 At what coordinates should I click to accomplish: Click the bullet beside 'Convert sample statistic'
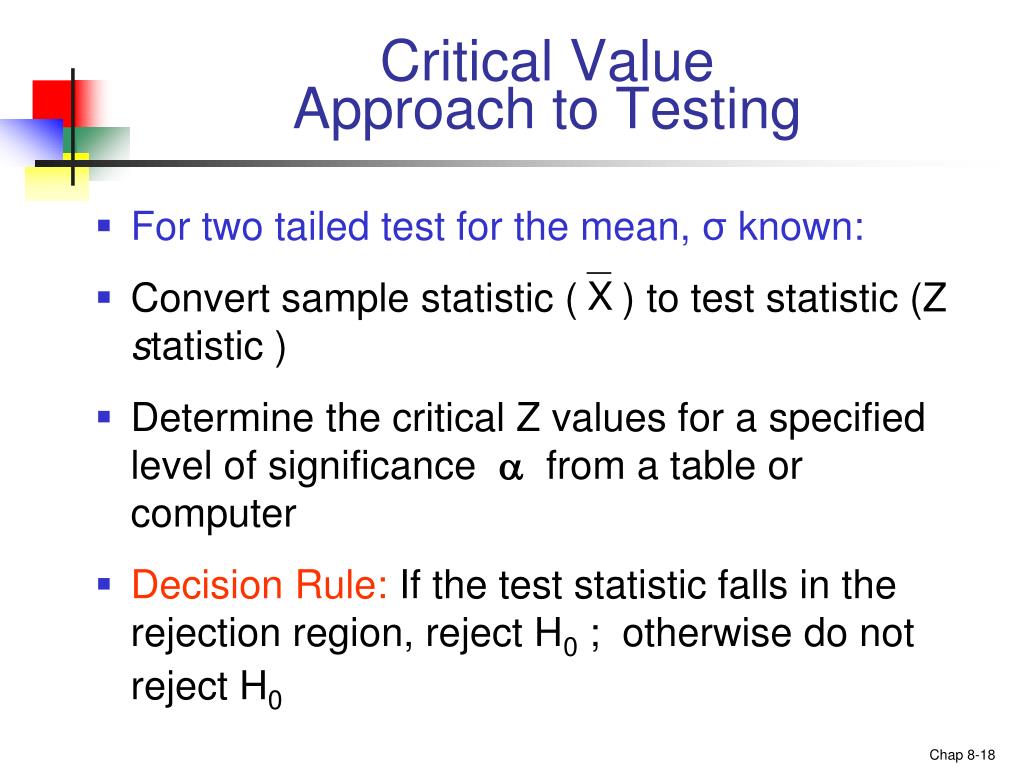104,298
